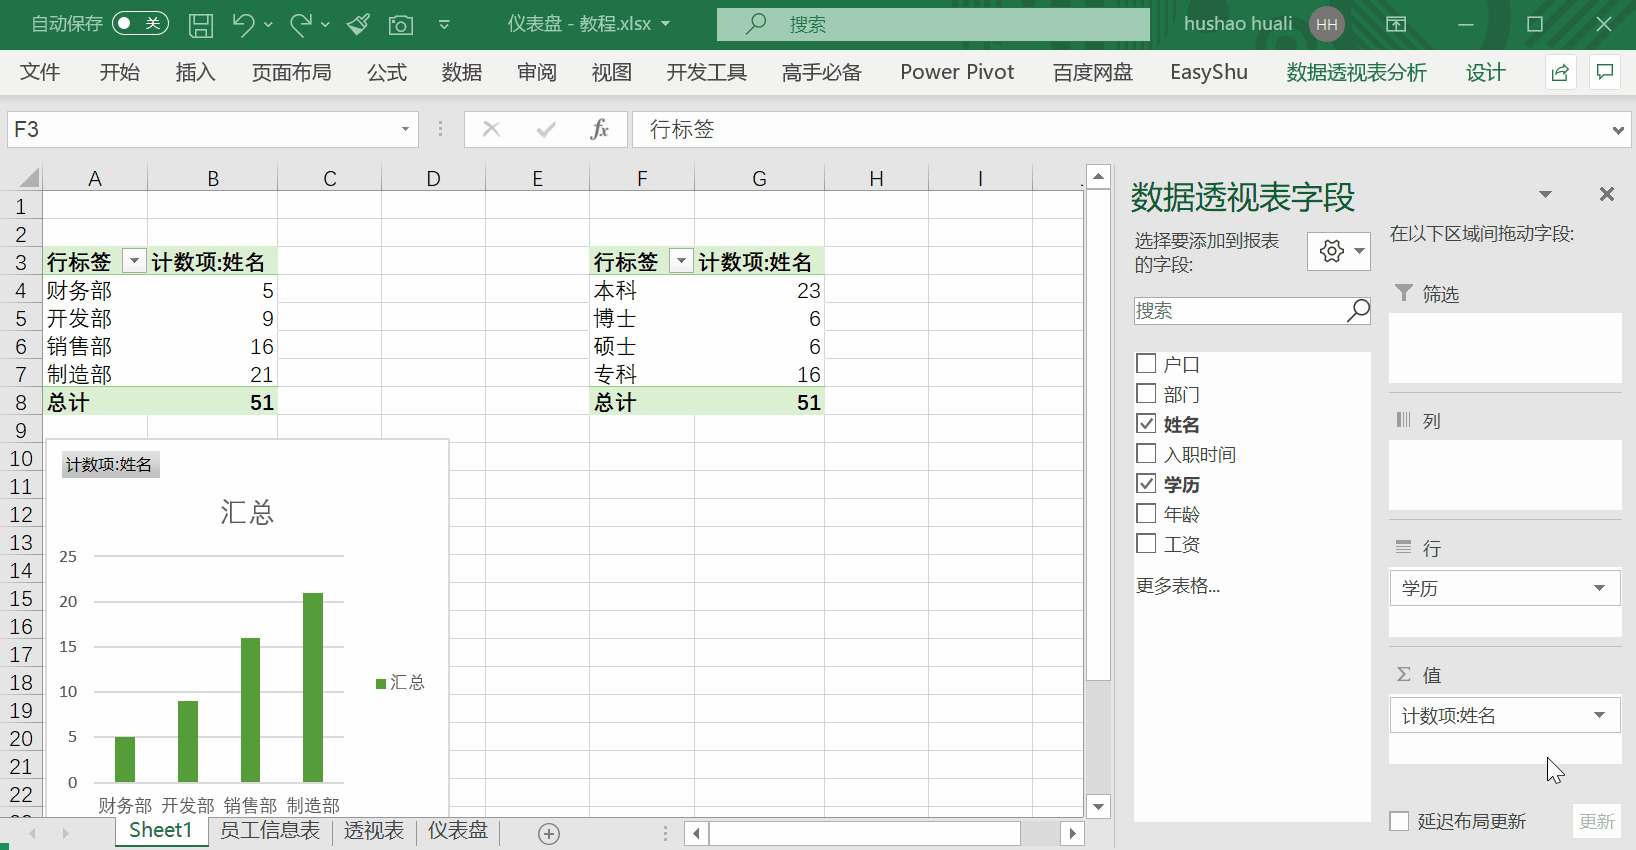Check the 部门 field checkbox
Image resolution: width=1636 pixels, height=850 pixels.
(1146, 394)
